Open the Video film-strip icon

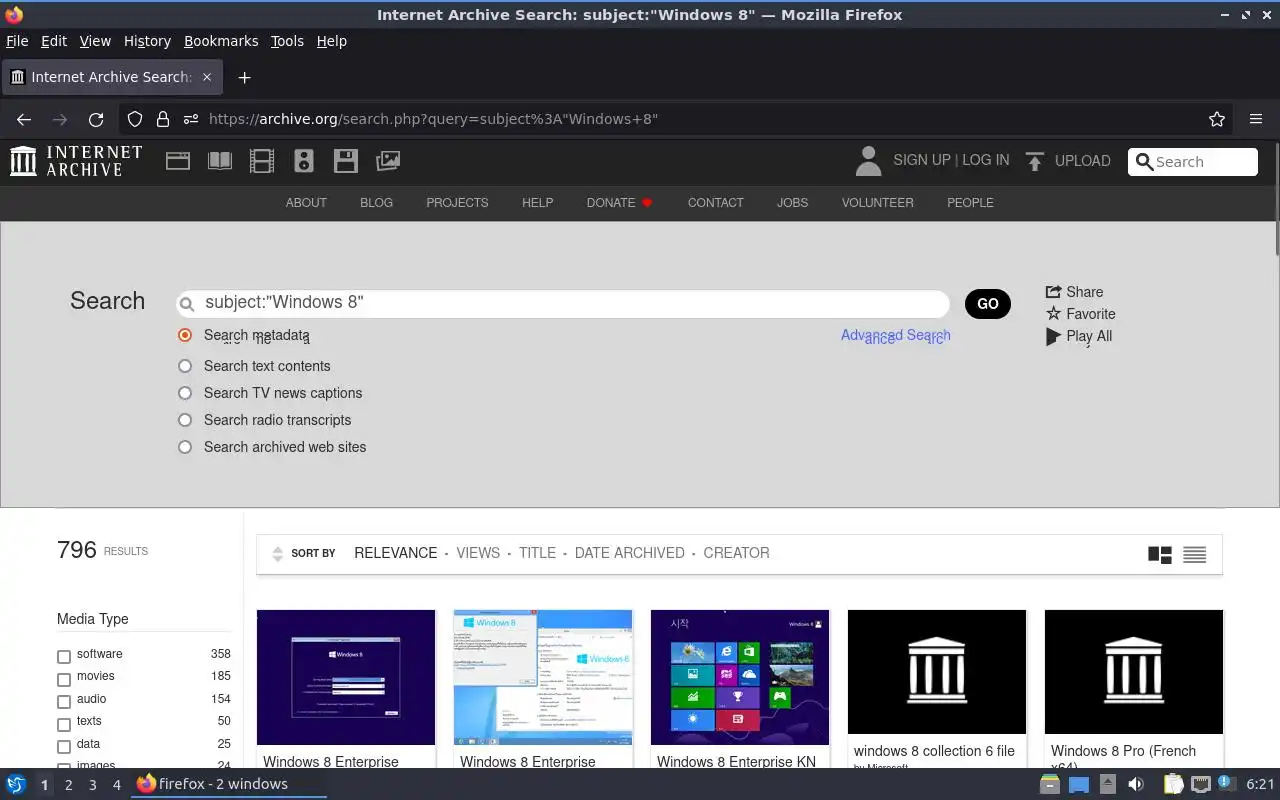[x=262, y=161]
